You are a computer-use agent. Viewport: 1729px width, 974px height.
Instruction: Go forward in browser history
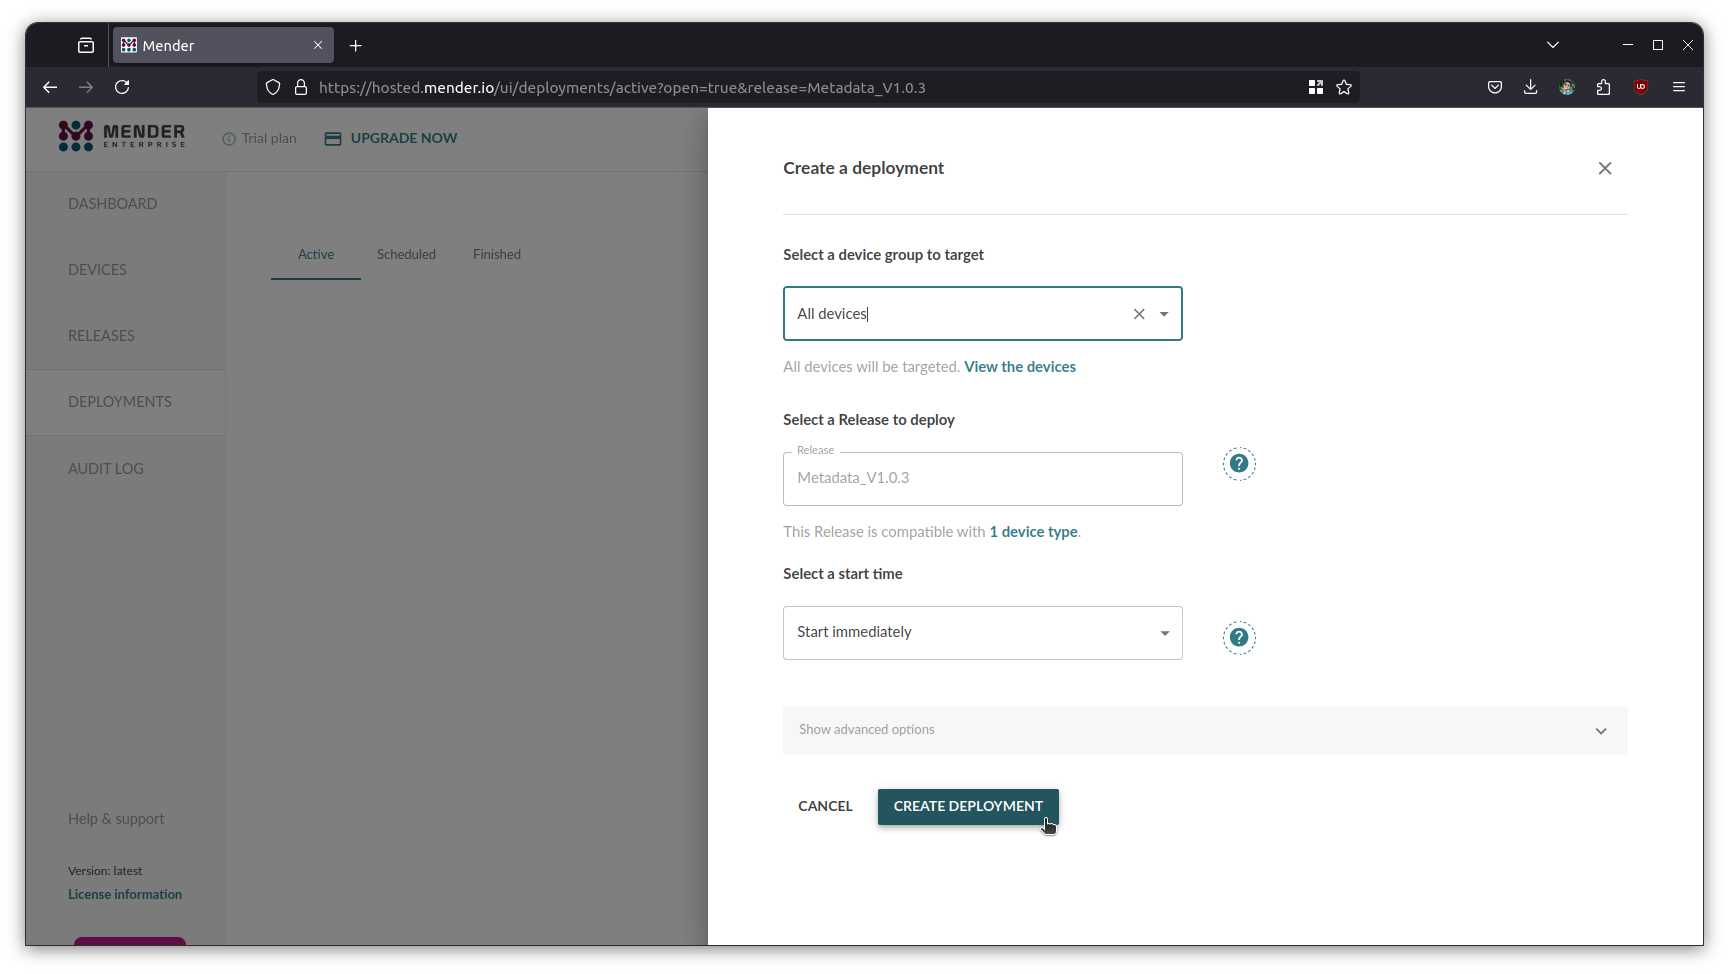[x=86, y=87]
